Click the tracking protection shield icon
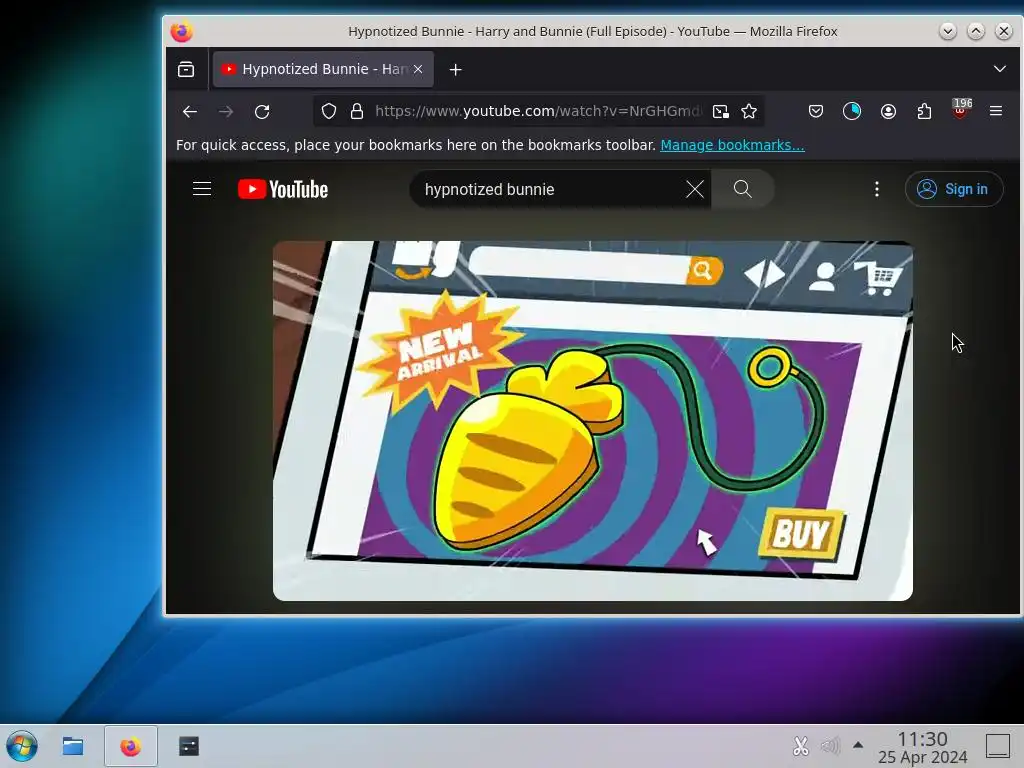 [329, 112]
